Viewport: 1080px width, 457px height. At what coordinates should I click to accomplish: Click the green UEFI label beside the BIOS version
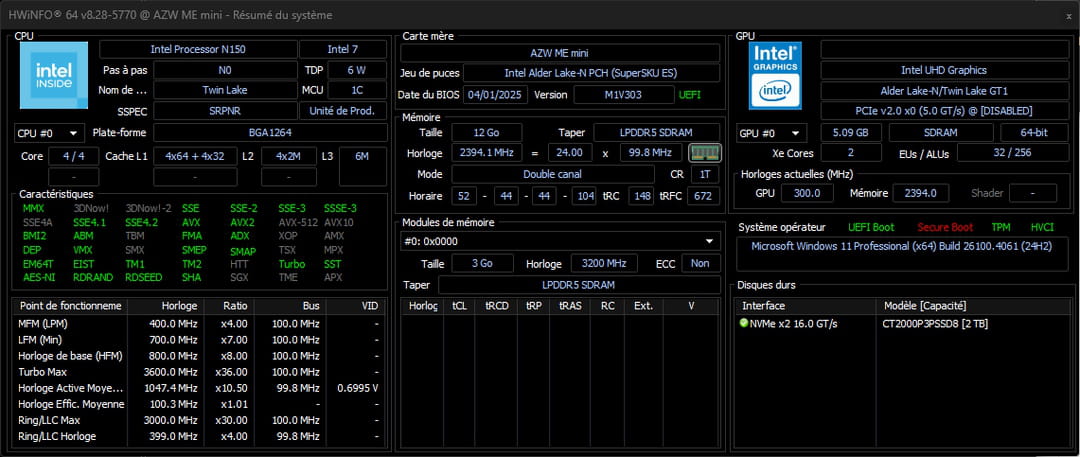click(x=689, y=94)
